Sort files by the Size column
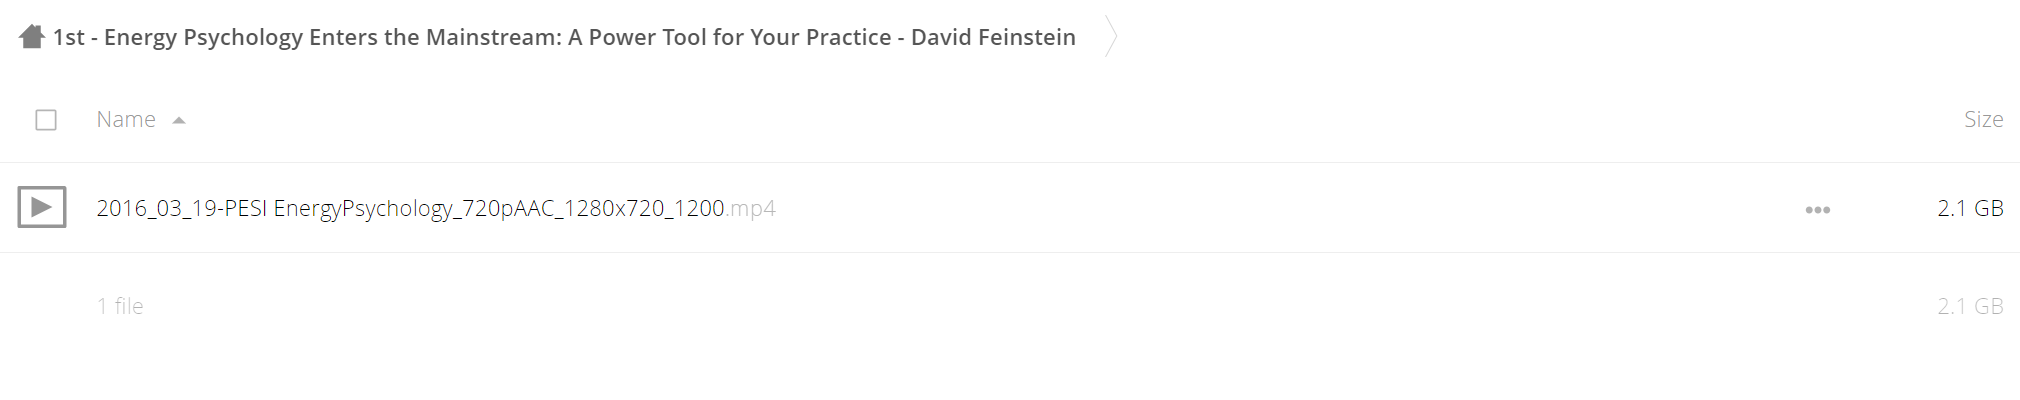Viewport: 2020px width, 400px height. click(x=1983, y=119)
